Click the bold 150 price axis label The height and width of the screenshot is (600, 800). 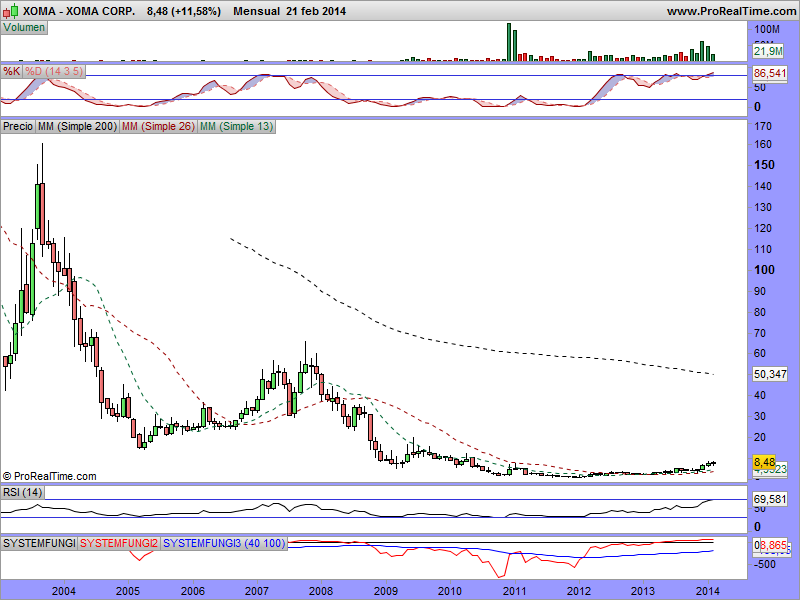click(x=764, y=165)
